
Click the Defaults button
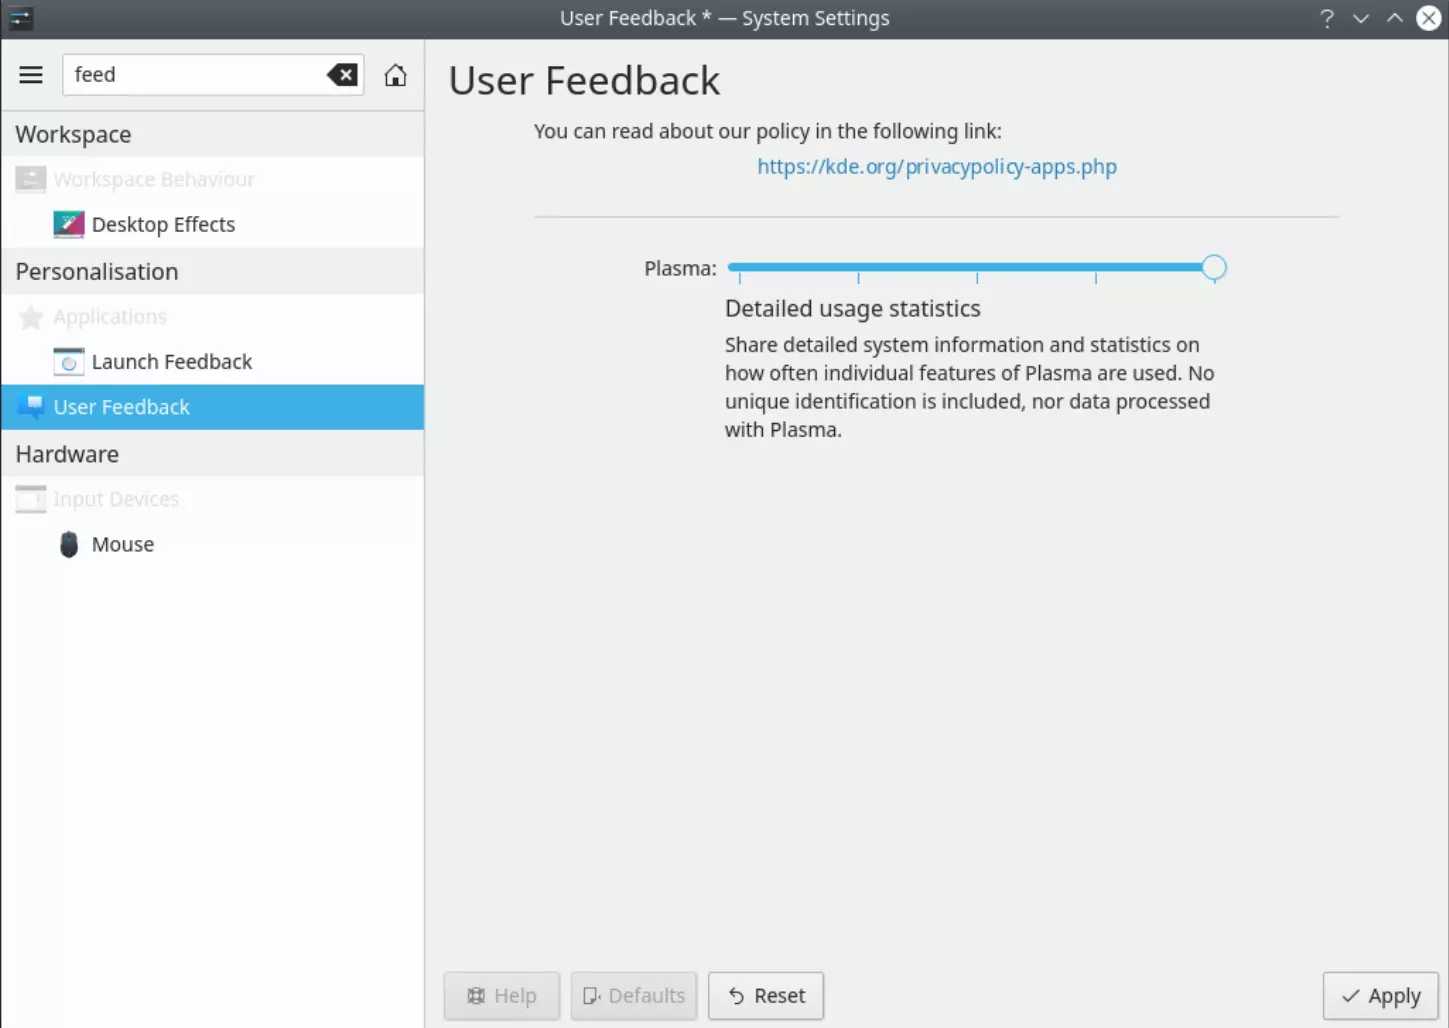pyautogui.click(x=634, y=996)
